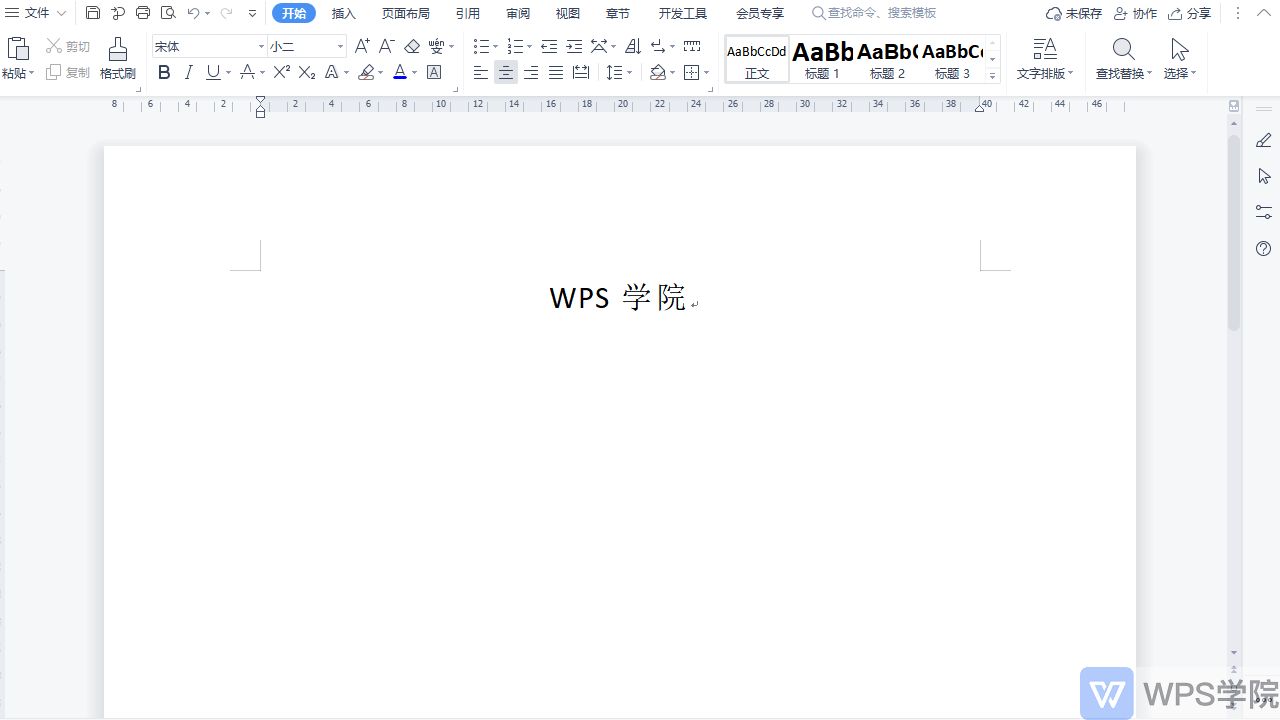Open the font name dropdown
This screenshot has width=1280, height=720.
pos(259,46)
